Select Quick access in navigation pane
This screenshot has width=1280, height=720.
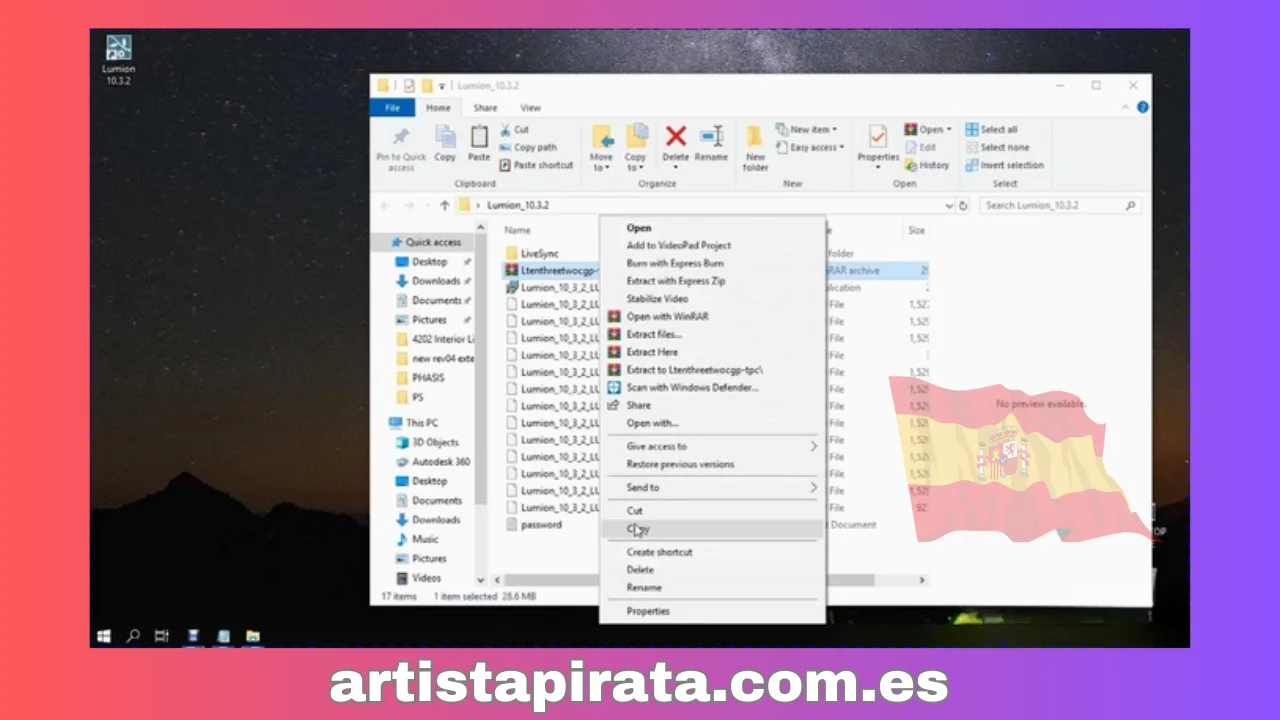425,242
